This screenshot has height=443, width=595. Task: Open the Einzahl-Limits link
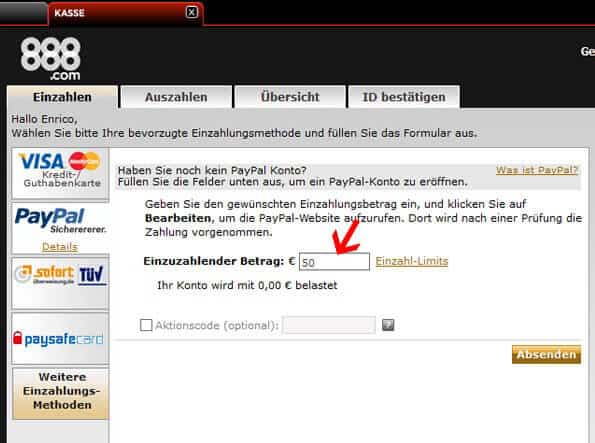(412, 261)
